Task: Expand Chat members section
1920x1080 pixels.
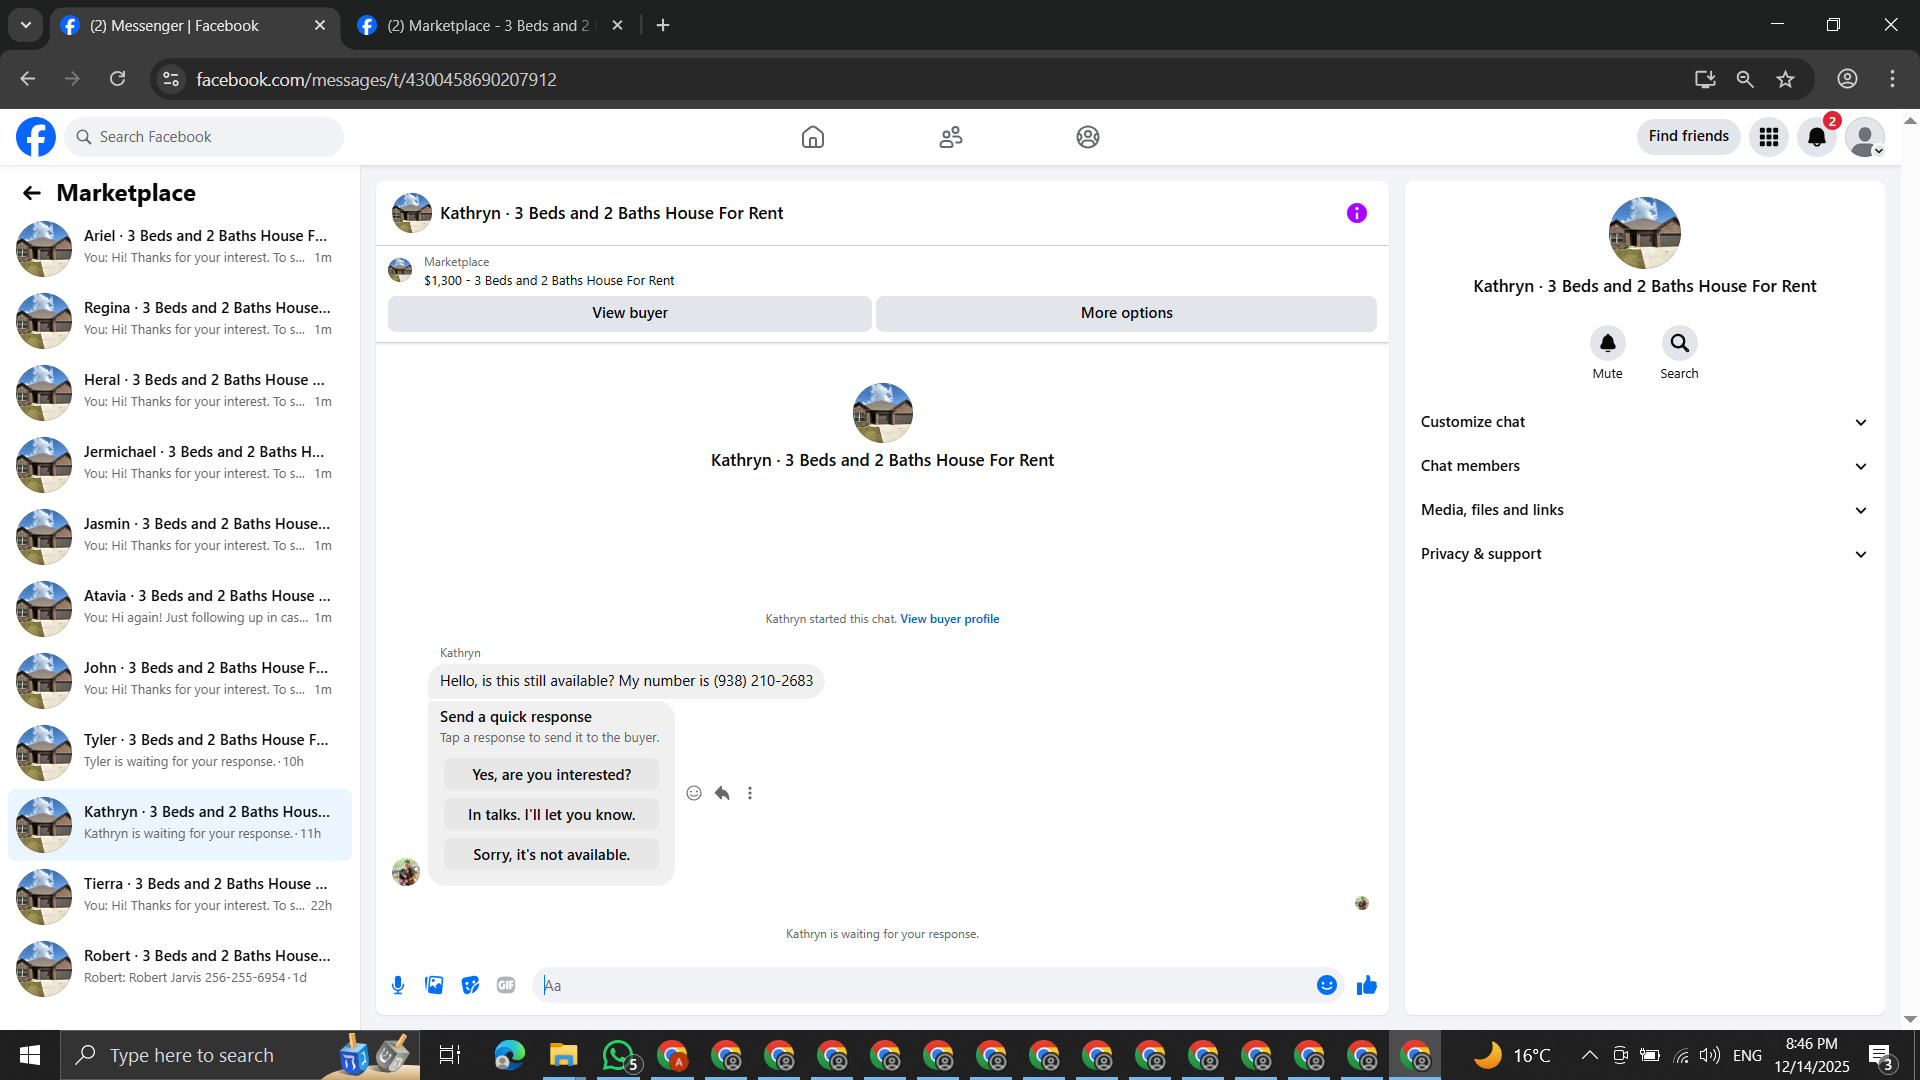Action: 1644,466
